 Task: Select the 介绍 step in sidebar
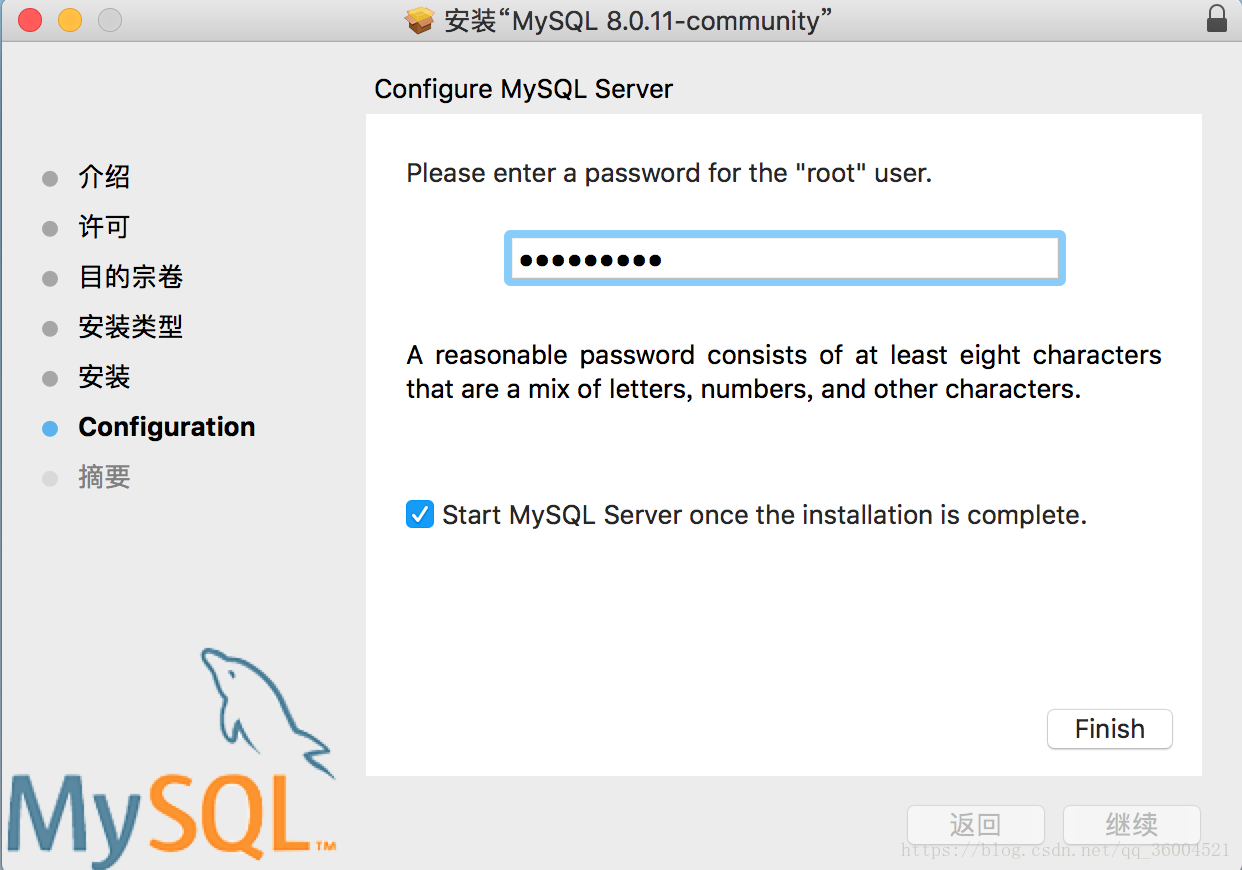104,178
